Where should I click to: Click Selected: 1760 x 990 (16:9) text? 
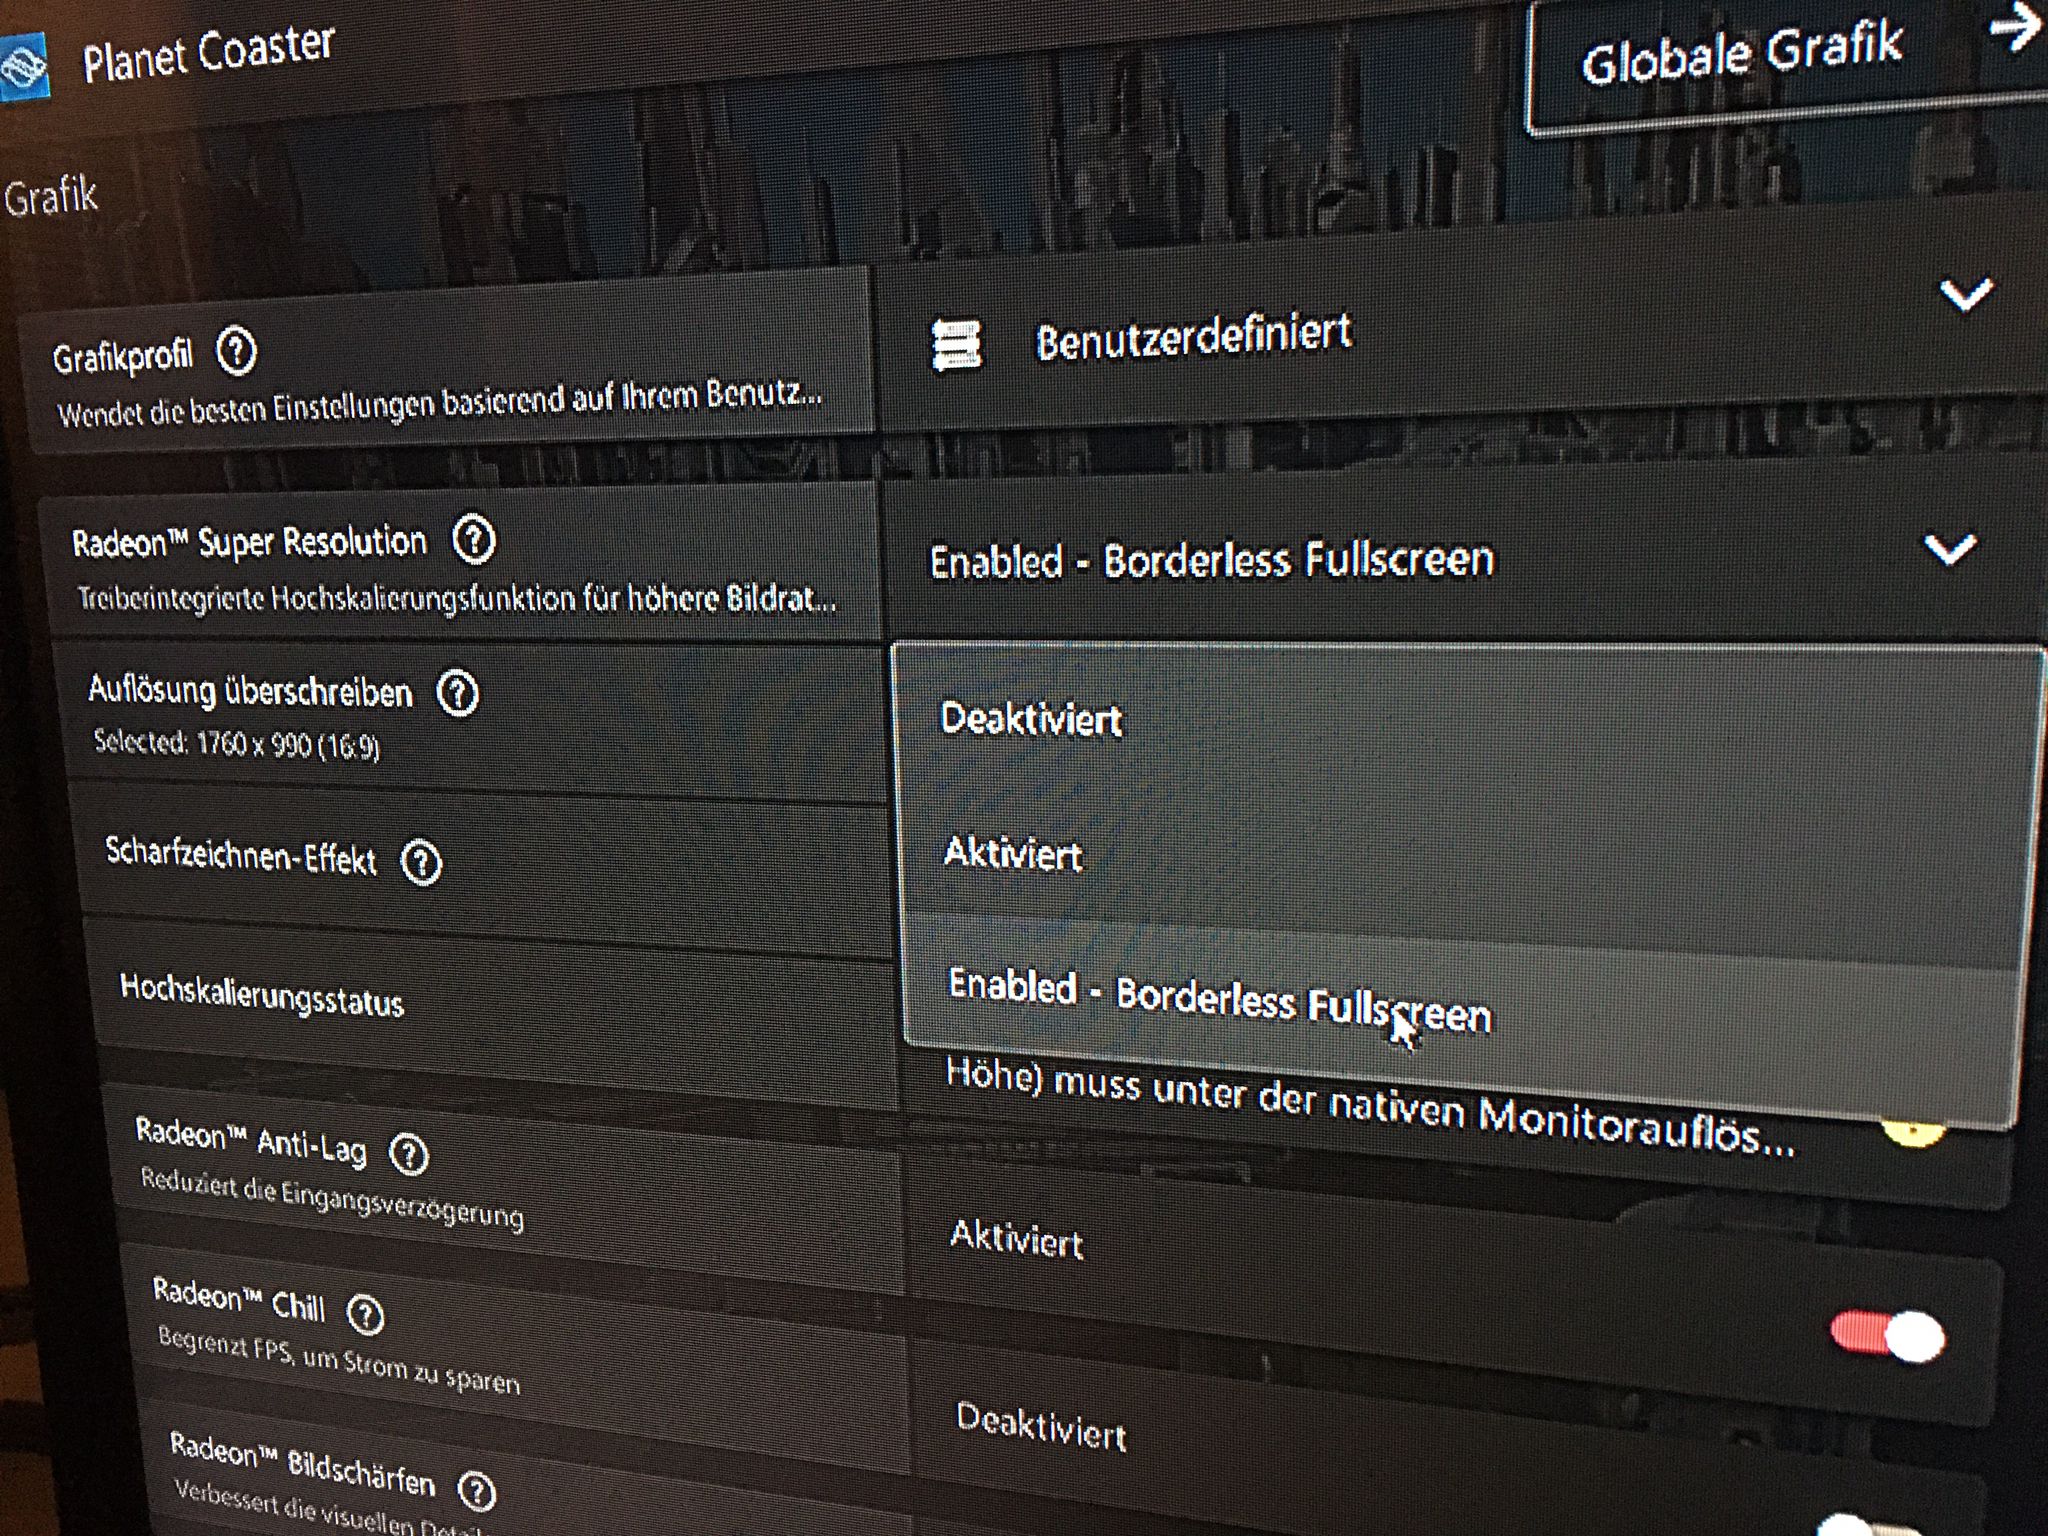click(x=237, y=744)
